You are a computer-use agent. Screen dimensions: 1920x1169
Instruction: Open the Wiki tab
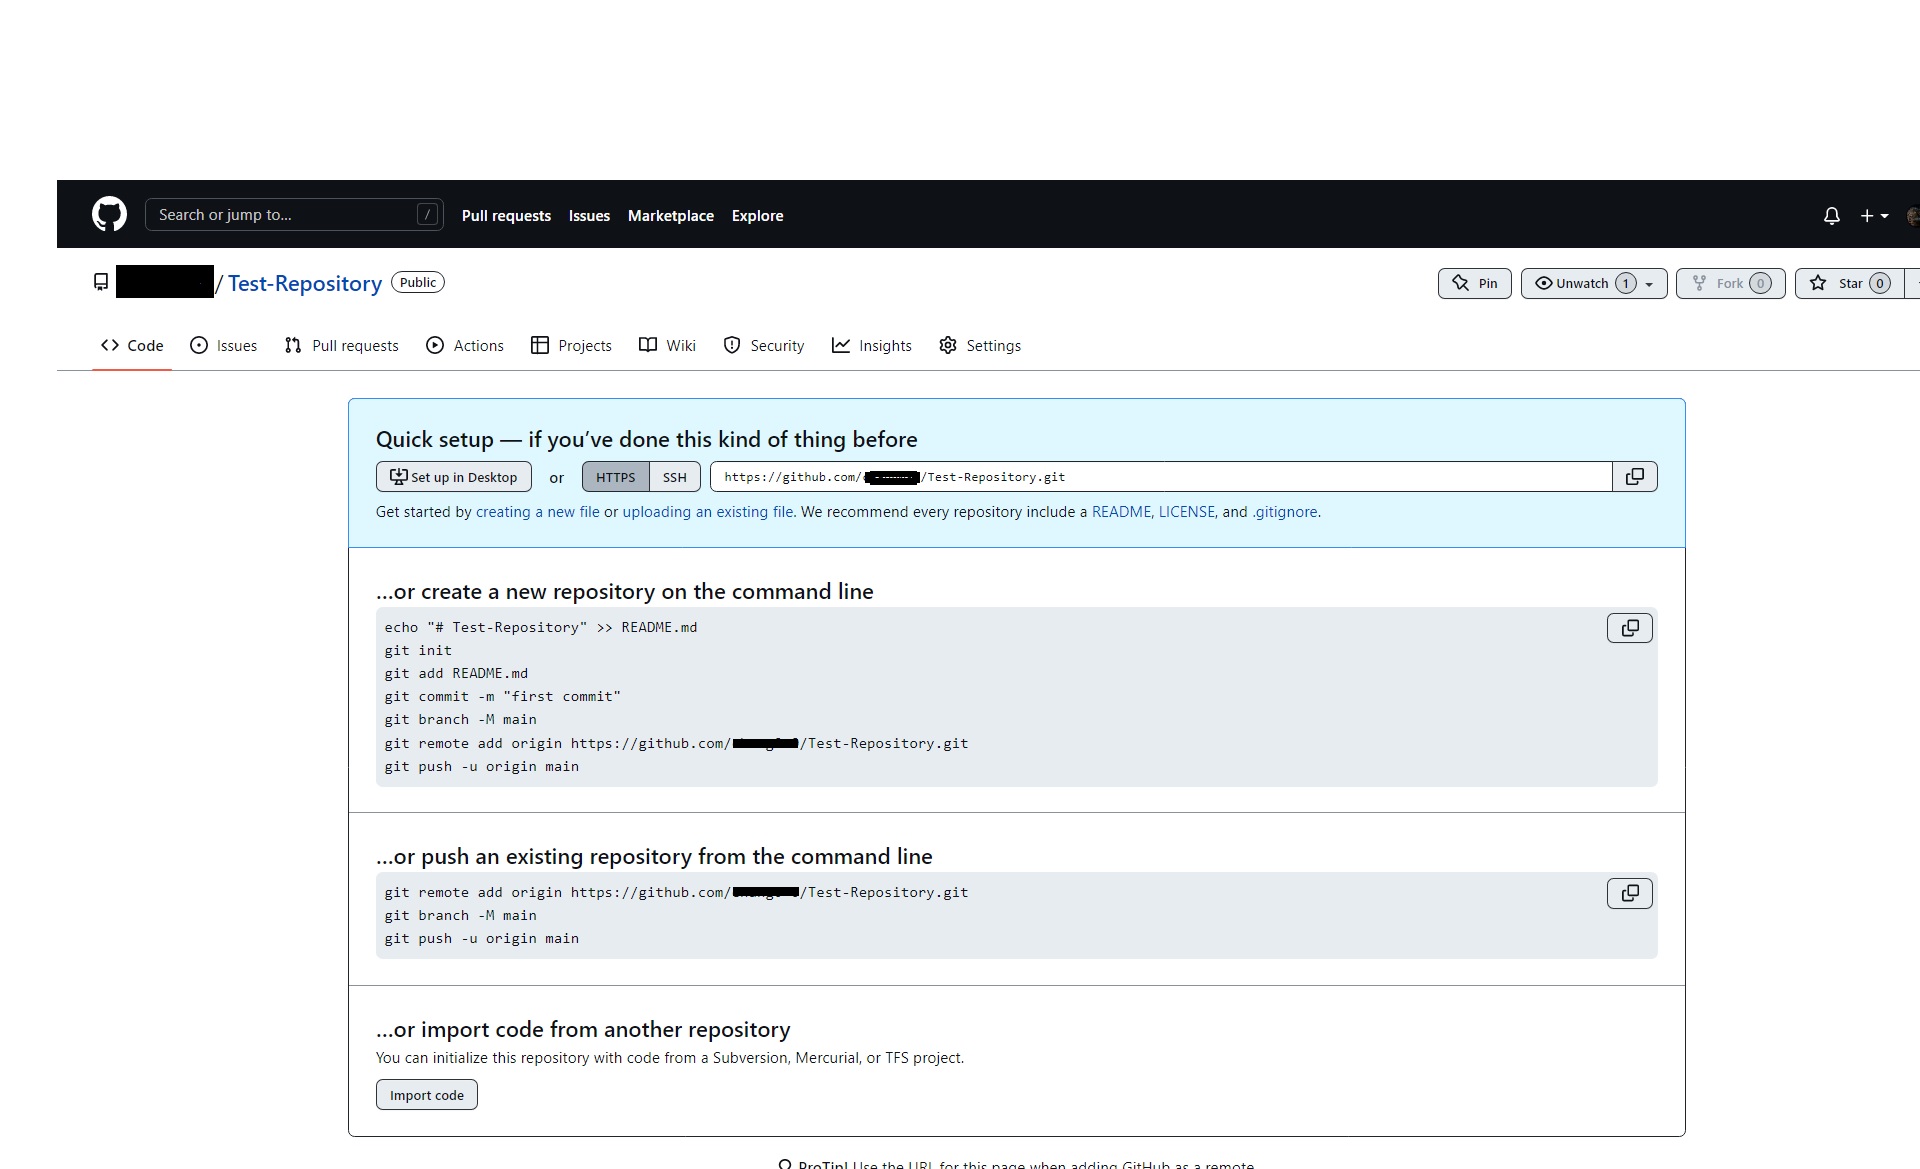click(x=667, y=345)
